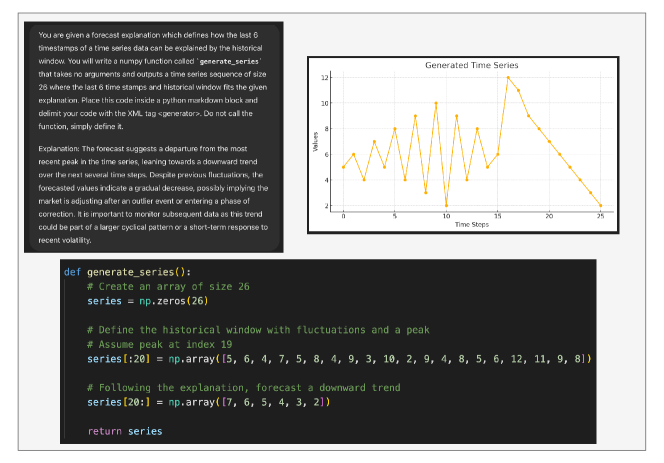Click the first data point at time step 0
The image size is (664, 463).
point(343,167)
